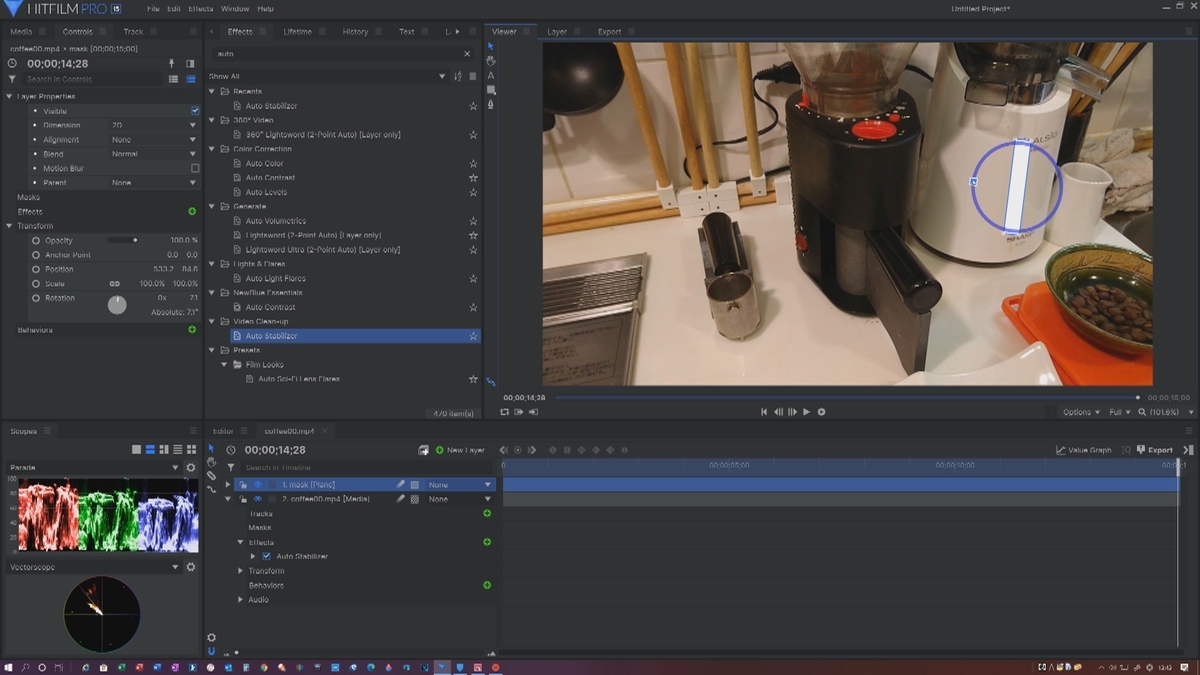1200x675 pixels.
Task: Switch to the Media tab
Action: [x=21, y=32]
